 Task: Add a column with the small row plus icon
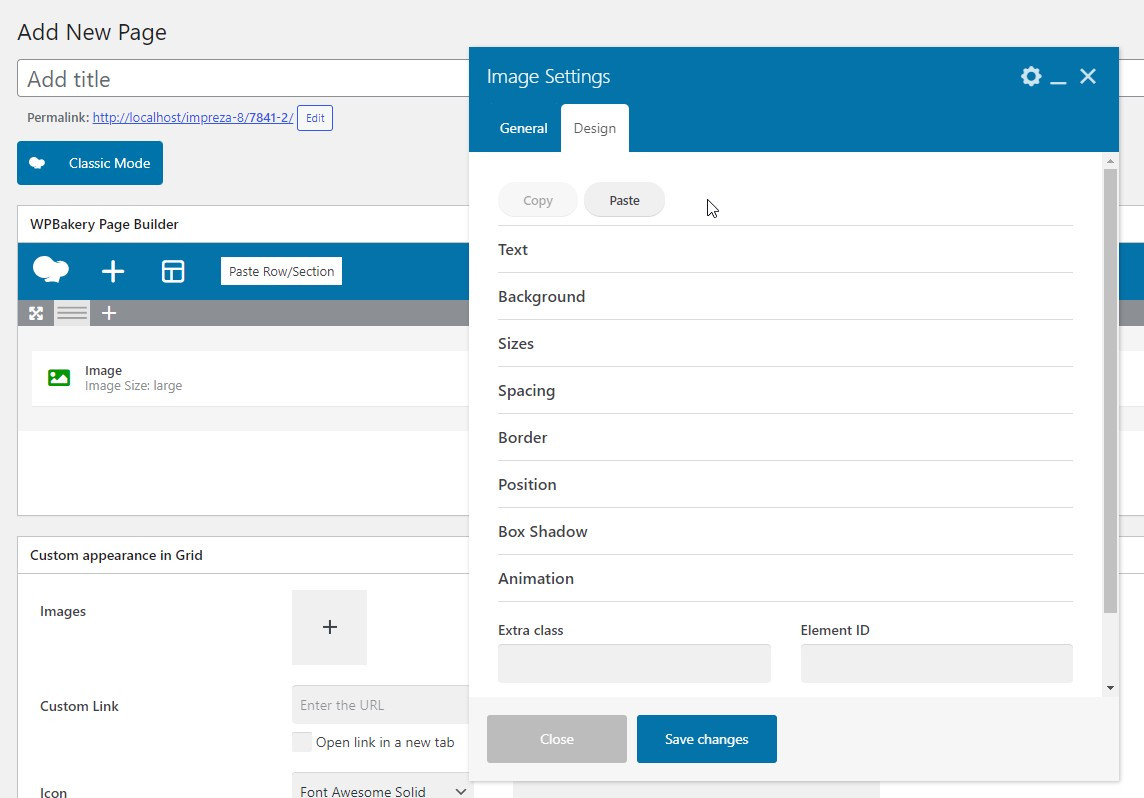click(x=109, y=313)
